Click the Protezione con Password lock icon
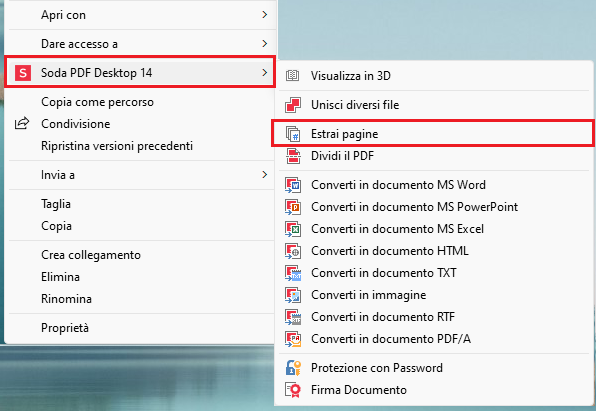 click(x=293, y=368)
